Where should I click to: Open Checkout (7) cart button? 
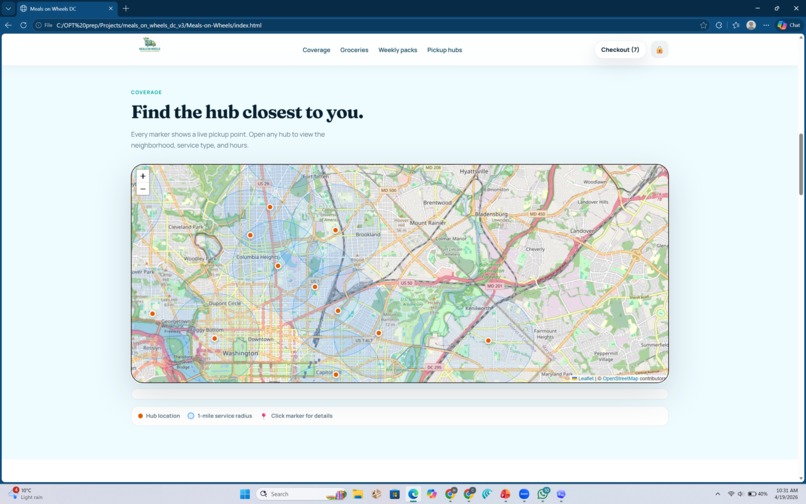coord(620,50)
